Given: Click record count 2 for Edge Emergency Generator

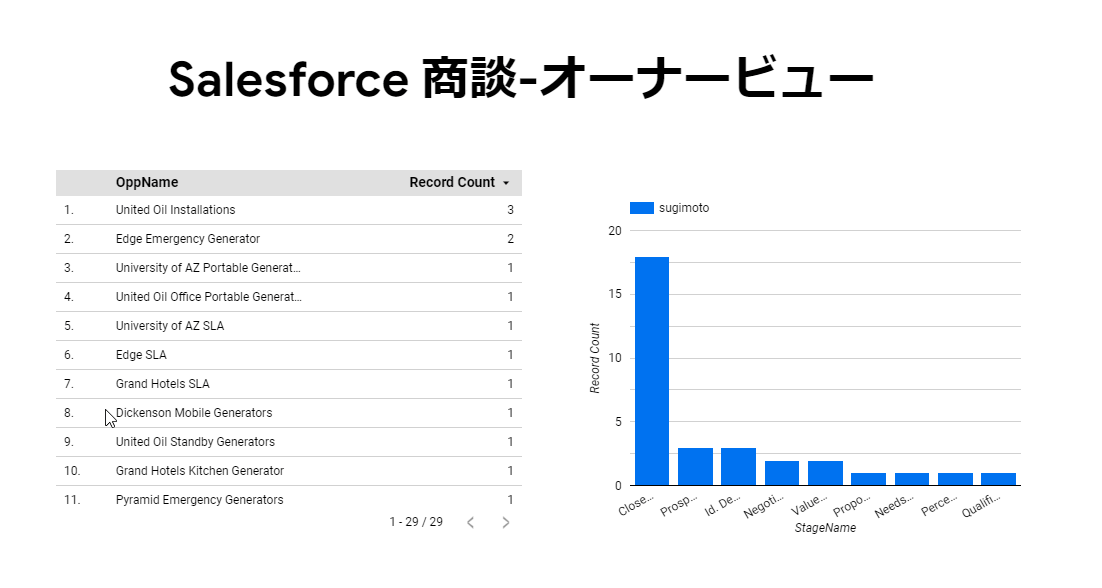Looking at the screenshot, I should [x=510, y=239].
